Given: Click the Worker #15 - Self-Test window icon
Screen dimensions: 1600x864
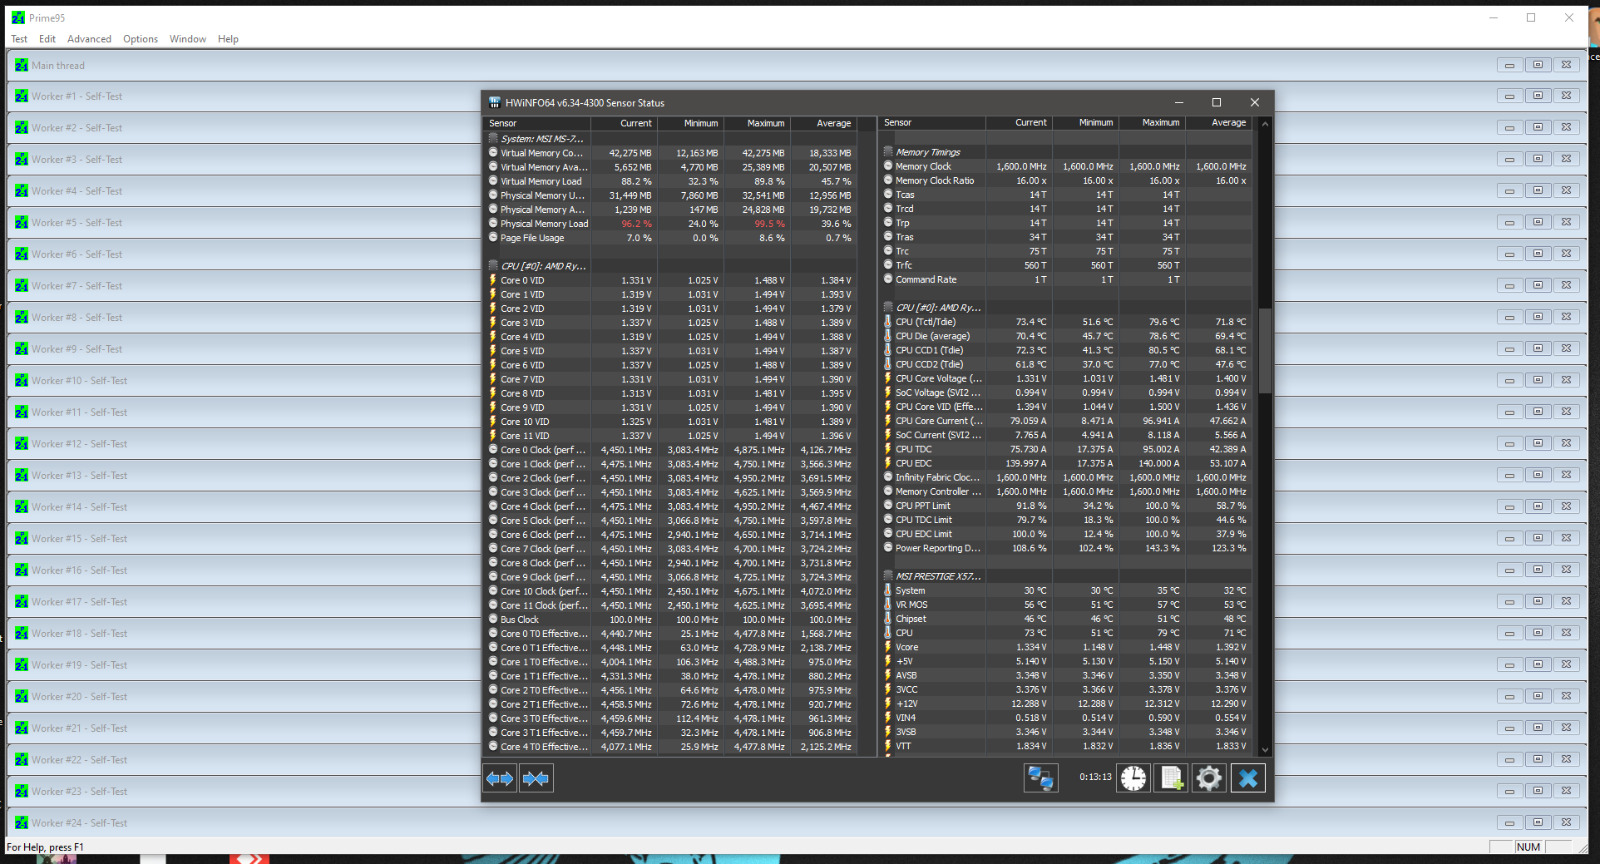Looking at the screenshot, I should 21,539.
